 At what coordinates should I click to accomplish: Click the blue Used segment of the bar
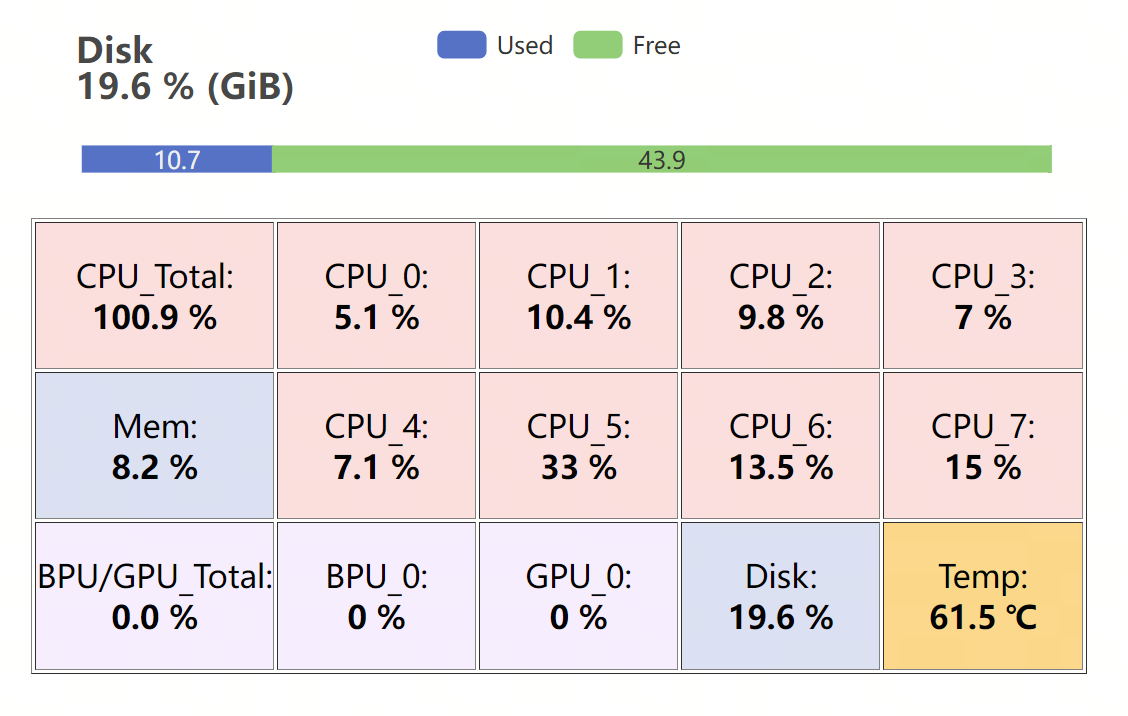(x=176, y=158)
